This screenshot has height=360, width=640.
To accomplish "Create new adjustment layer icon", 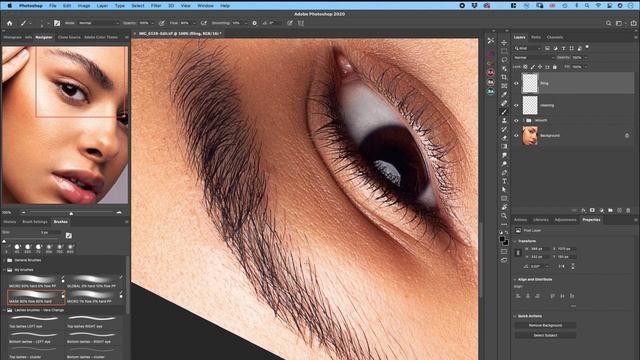I will [x=601, y=210].
